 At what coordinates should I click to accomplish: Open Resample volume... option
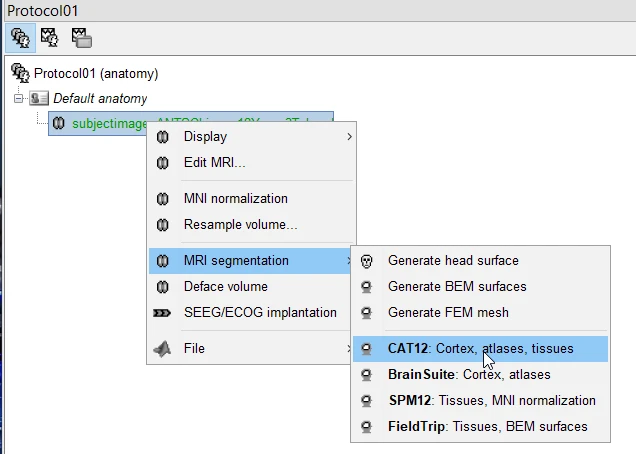coord(240,224)
